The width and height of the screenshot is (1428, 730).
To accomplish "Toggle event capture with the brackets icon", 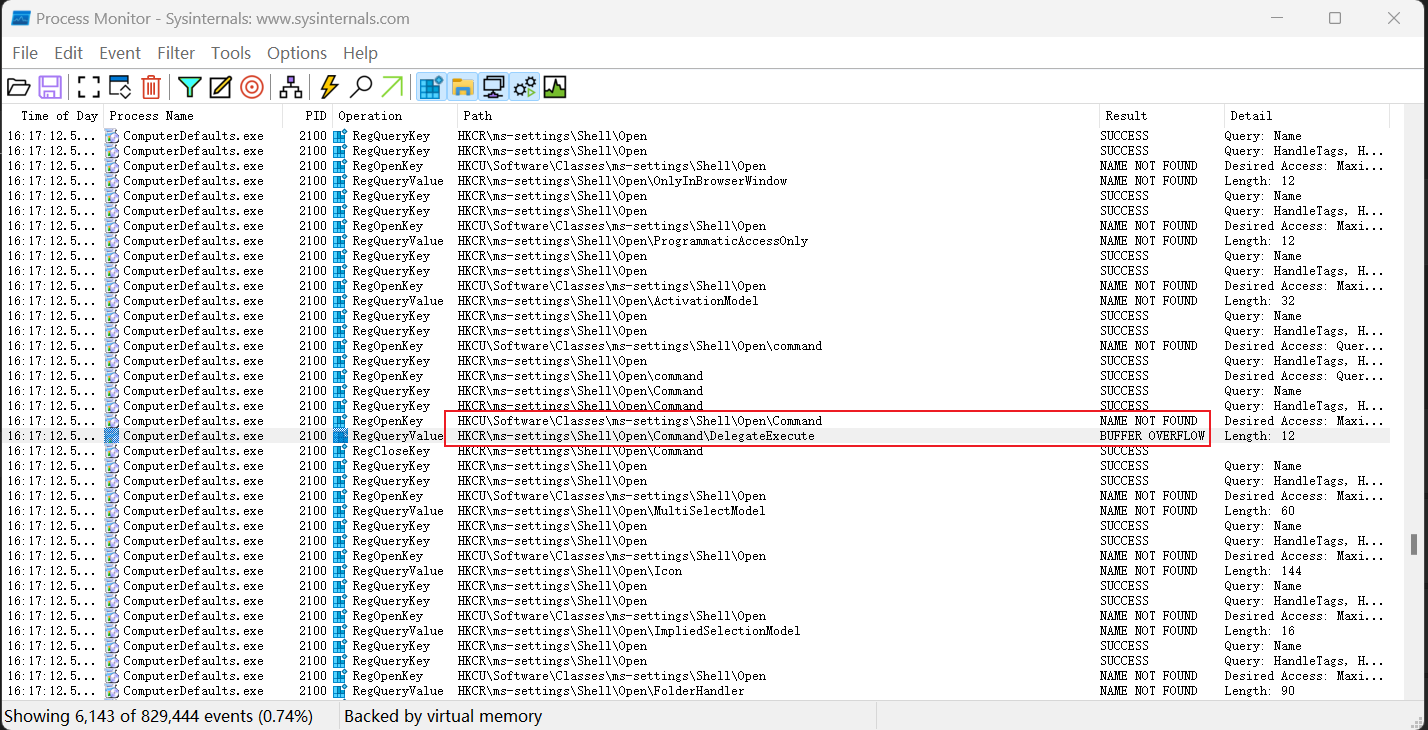I will (x=89, y=87).
